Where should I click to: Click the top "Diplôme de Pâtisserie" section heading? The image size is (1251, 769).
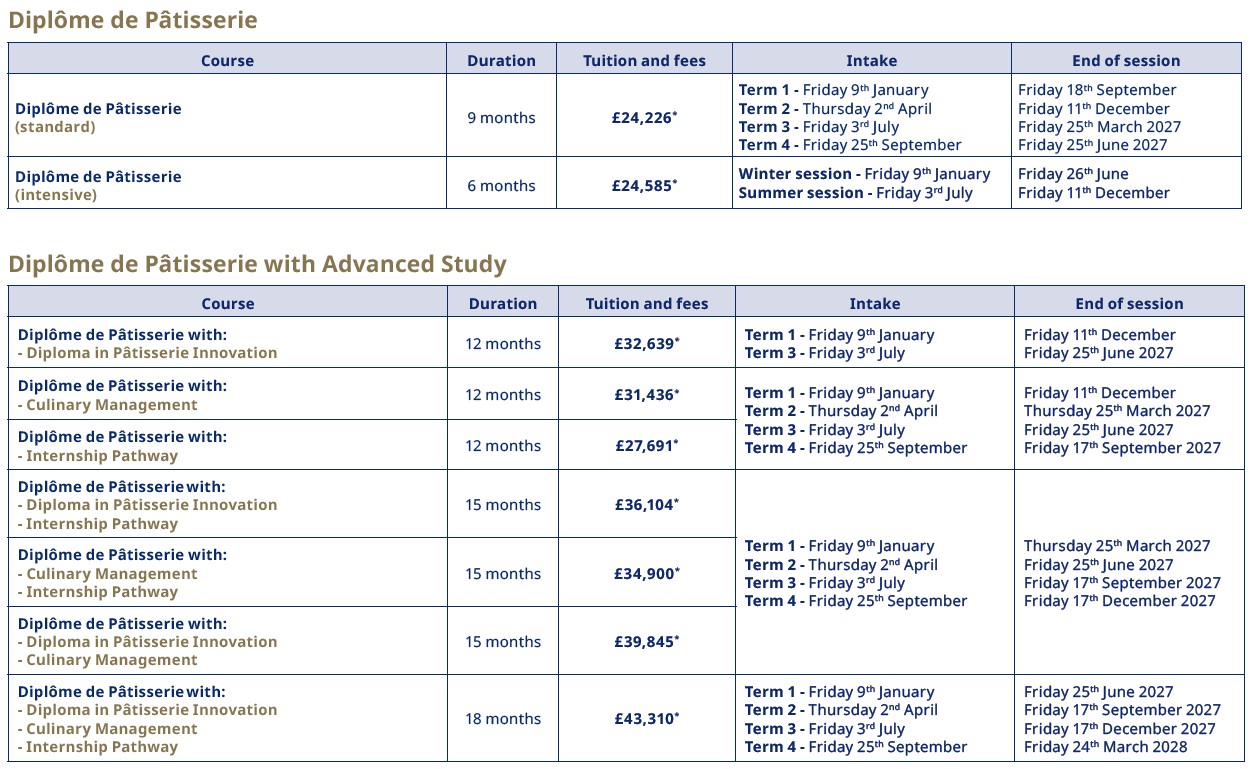(x=133, y=20)
